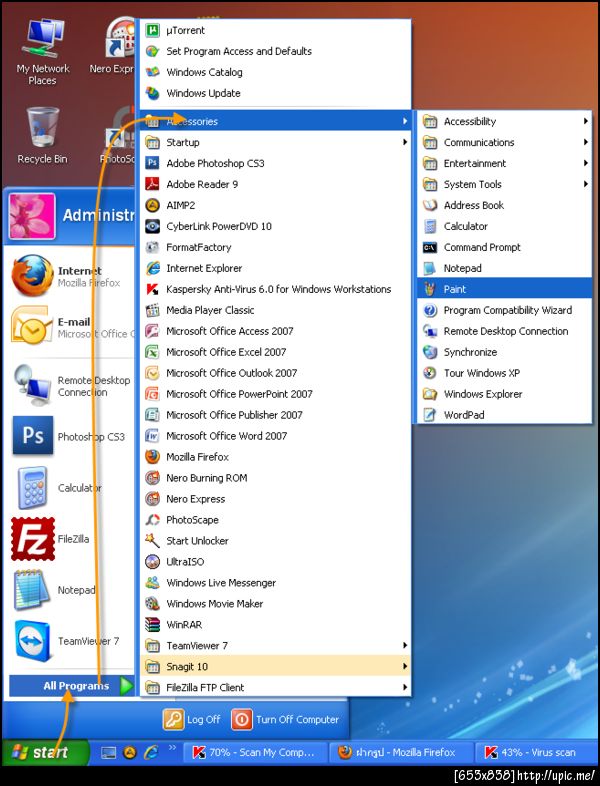The height and width of the screenshot is (786, 600).
Task: Open Address Book in Accessories
Action: pos(504,206)
